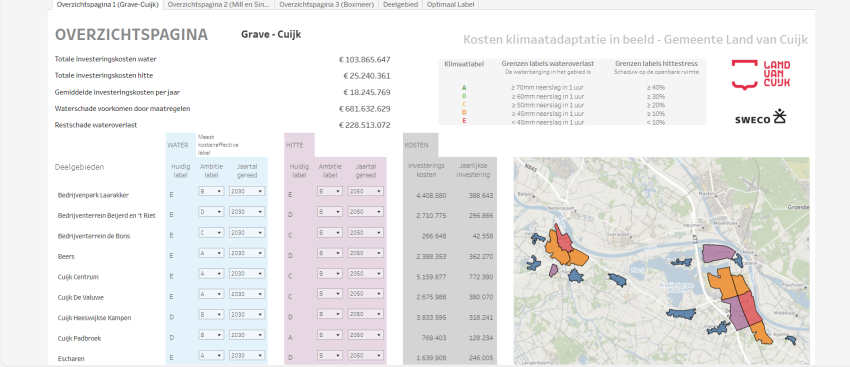
Task: Go to the Deelgebied tab
Action: coord(400,4)
